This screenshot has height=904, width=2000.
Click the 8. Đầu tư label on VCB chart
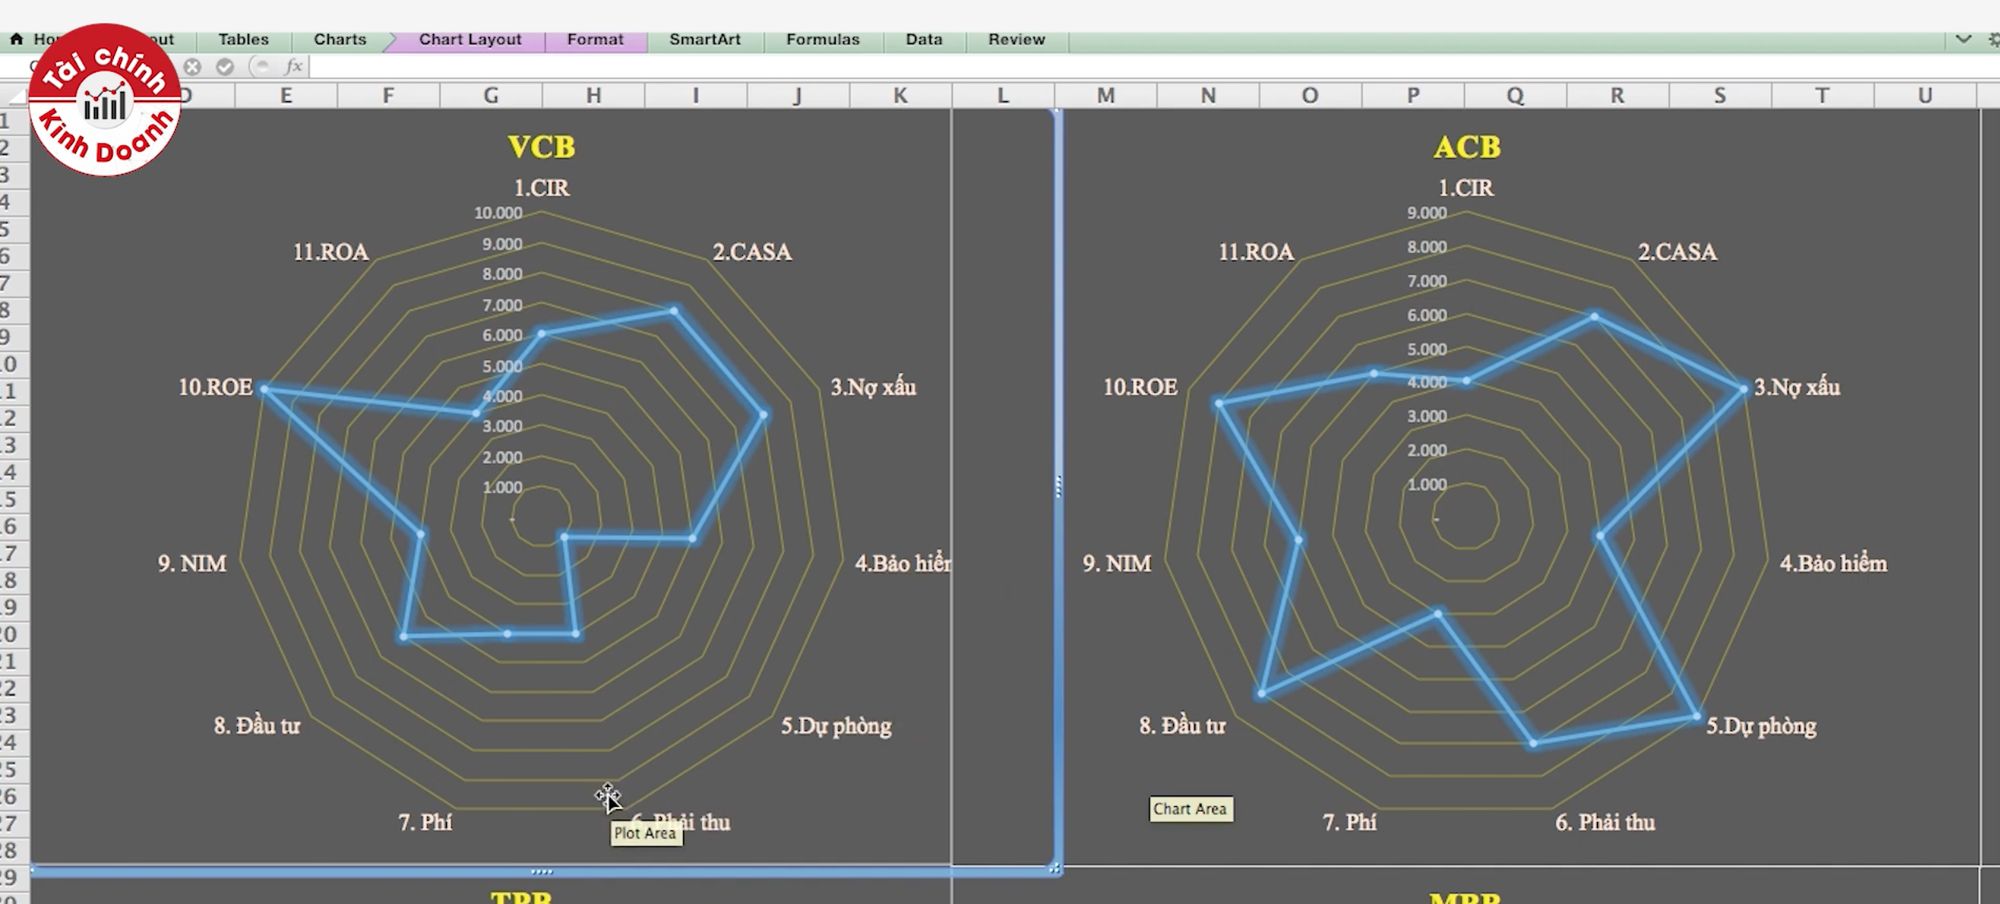(x=257, y=726)
